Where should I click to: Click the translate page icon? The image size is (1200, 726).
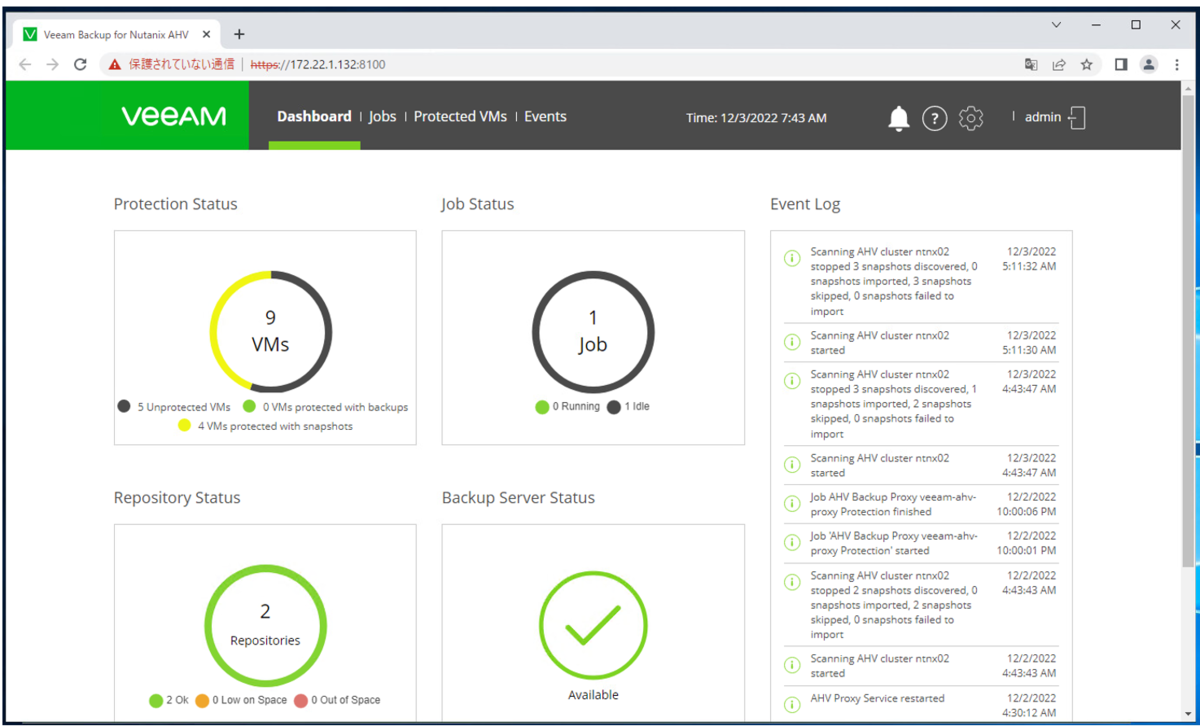tap(1031, 64)
